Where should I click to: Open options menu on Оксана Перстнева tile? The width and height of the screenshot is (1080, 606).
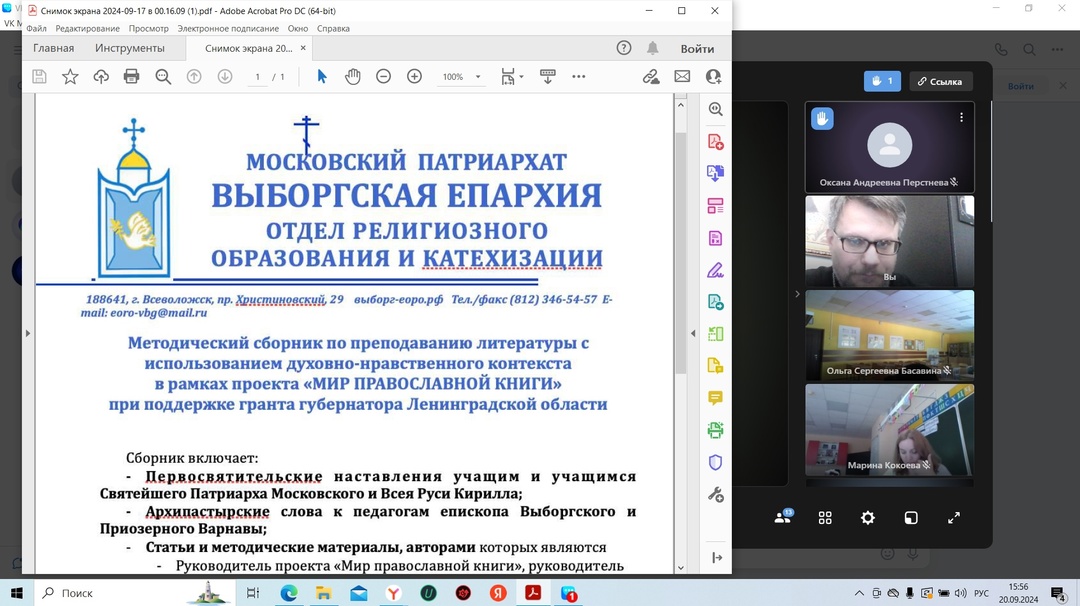point(962,118)
